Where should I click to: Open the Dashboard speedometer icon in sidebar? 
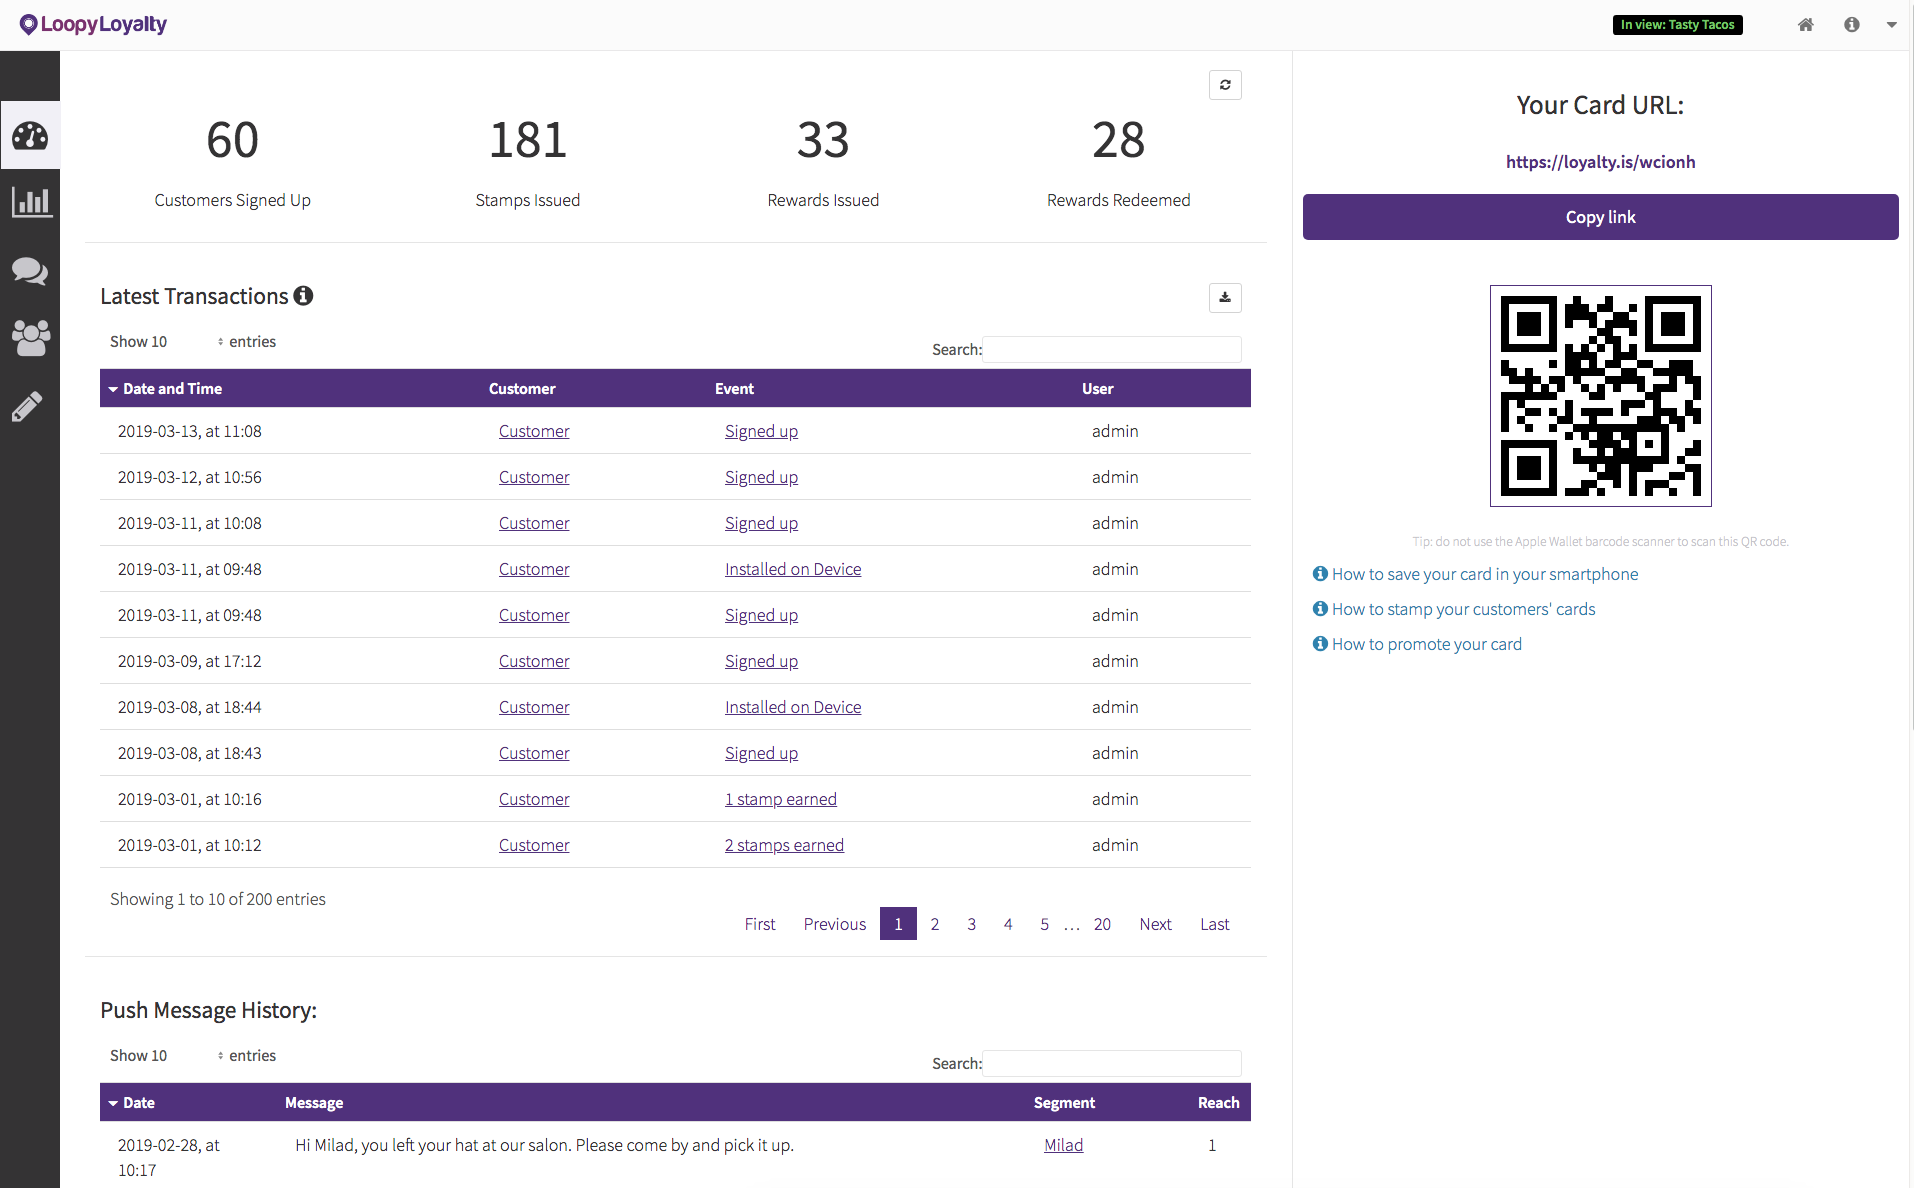[30, 136]
